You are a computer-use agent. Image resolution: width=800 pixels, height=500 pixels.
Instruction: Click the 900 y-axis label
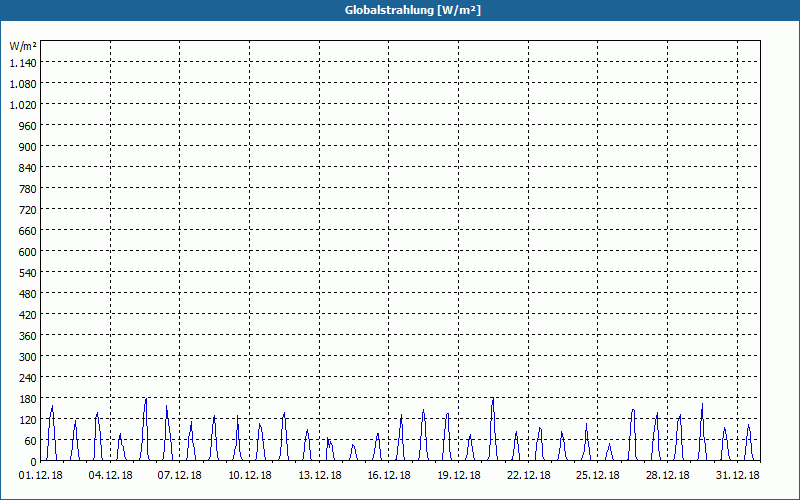tap(28, 147)
